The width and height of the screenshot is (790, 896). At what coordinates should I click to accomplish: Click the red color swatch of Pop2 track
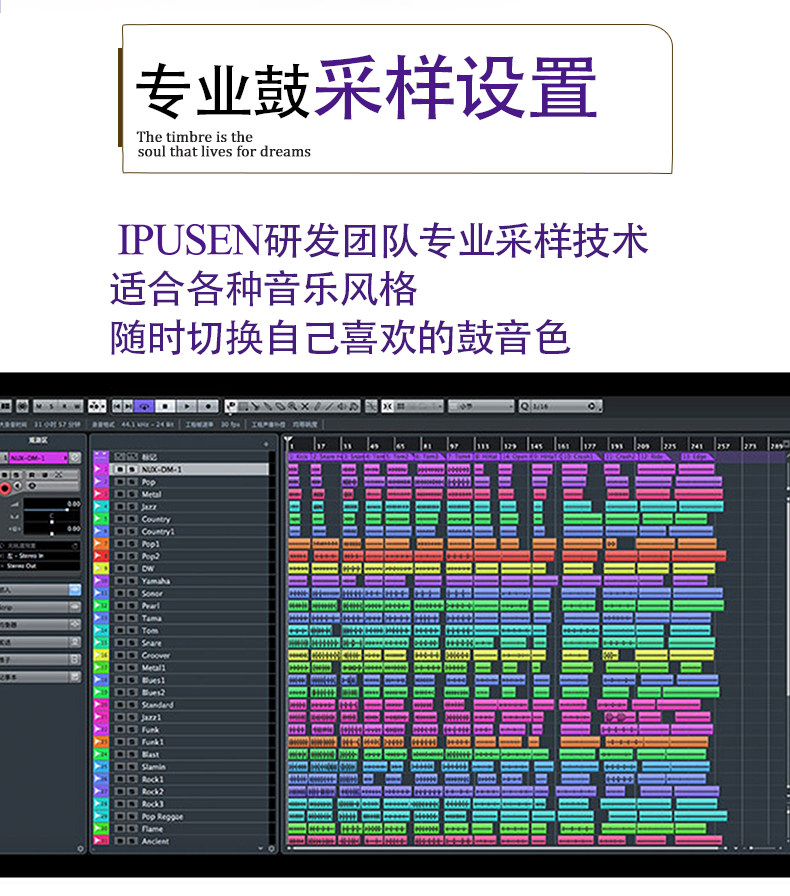tap(101, 555)
